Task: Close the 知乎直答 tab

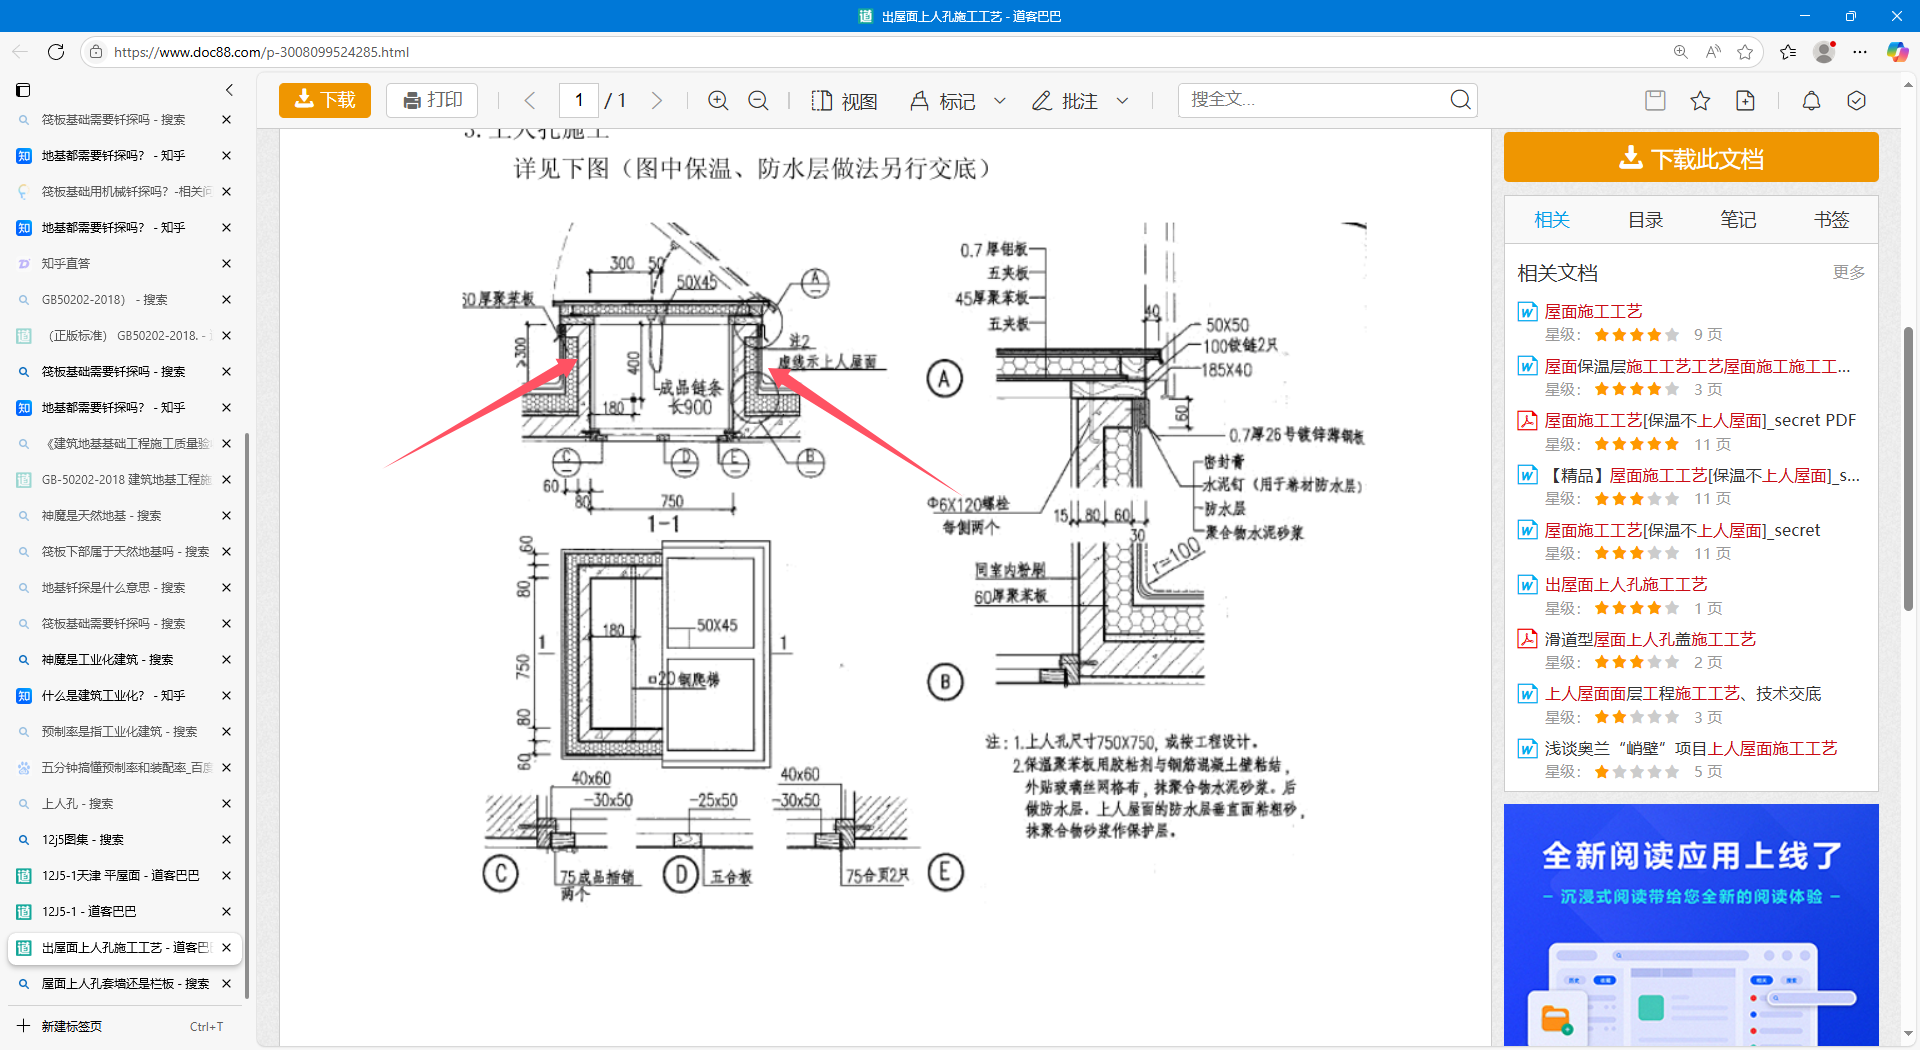Action: tap(226, 264)
